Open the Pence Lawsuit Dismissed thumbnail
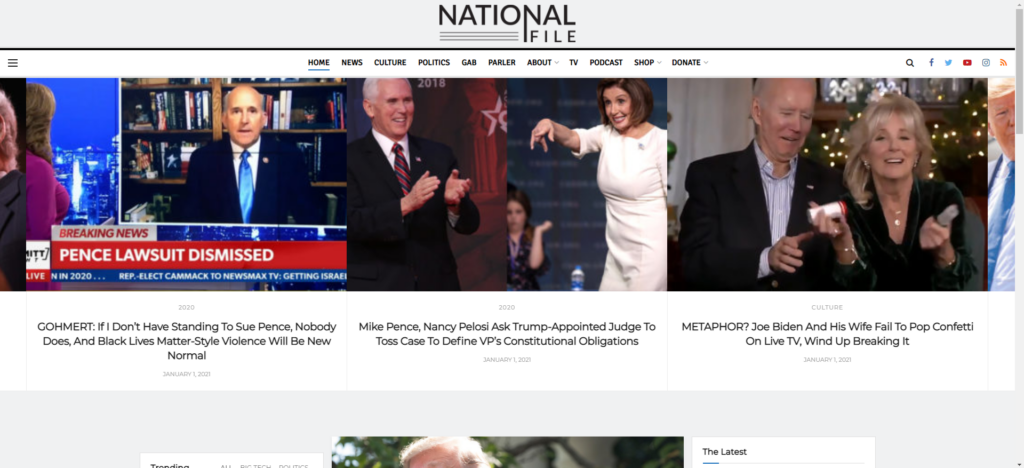This screenshot has width=1024, height=468. 187,184
